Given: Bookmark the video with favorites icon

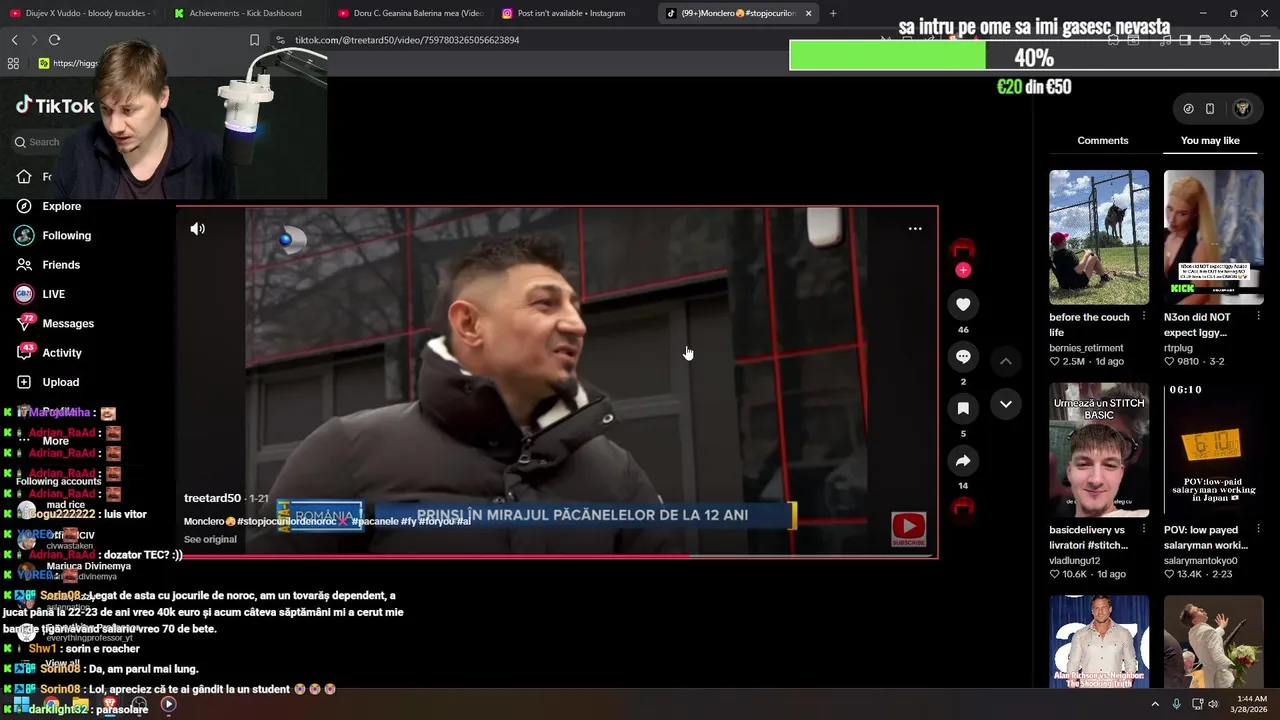Looking at the screenshot, I should [963, 409].
